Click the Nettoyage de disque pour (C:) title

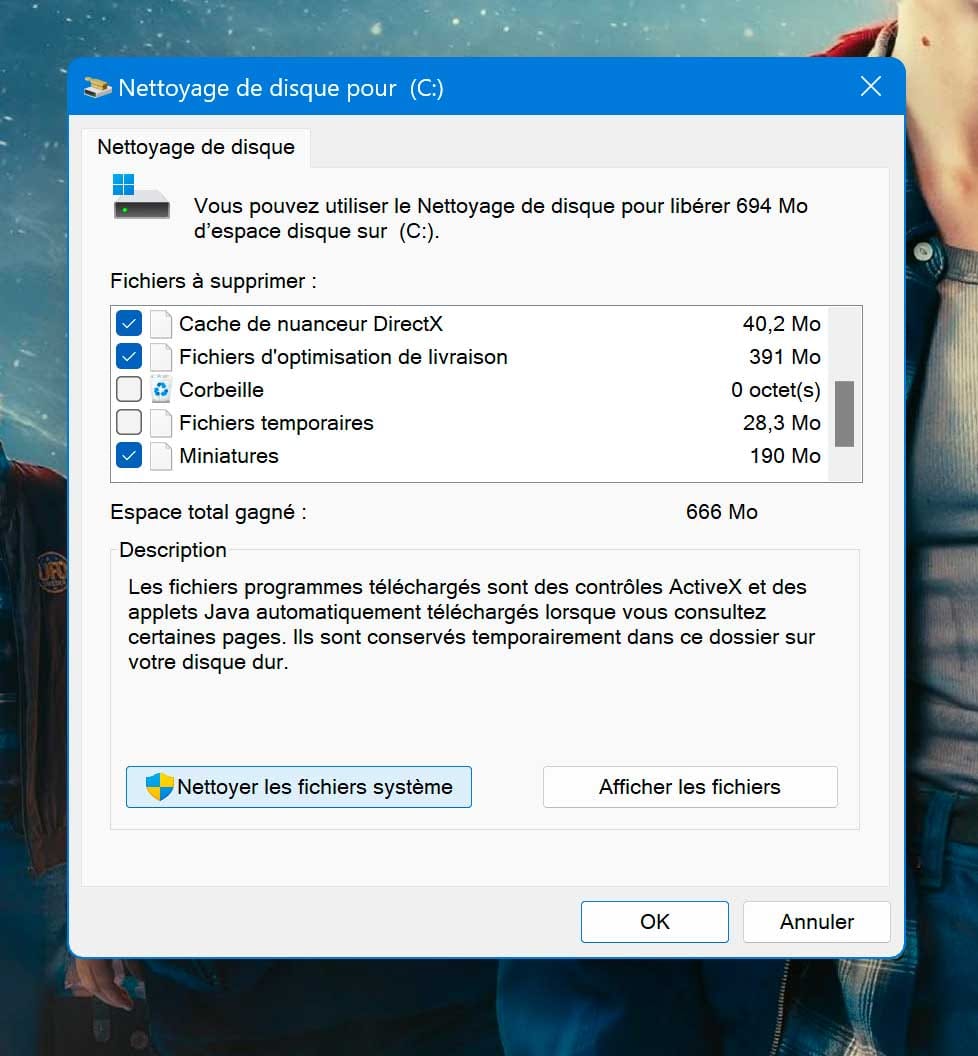pyautogui.click(x=281, y=88)
